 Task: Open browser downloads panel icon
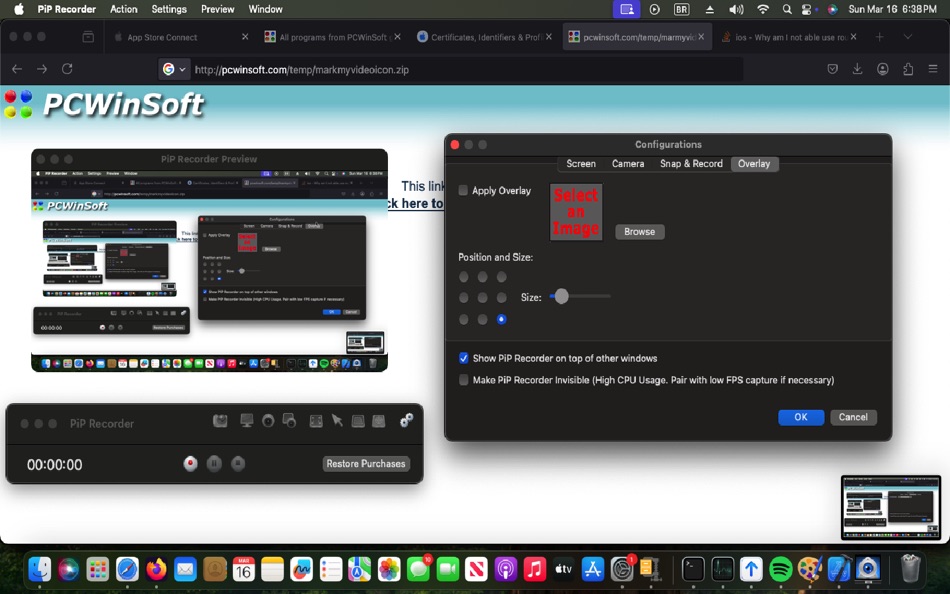[x=857, y=69]
